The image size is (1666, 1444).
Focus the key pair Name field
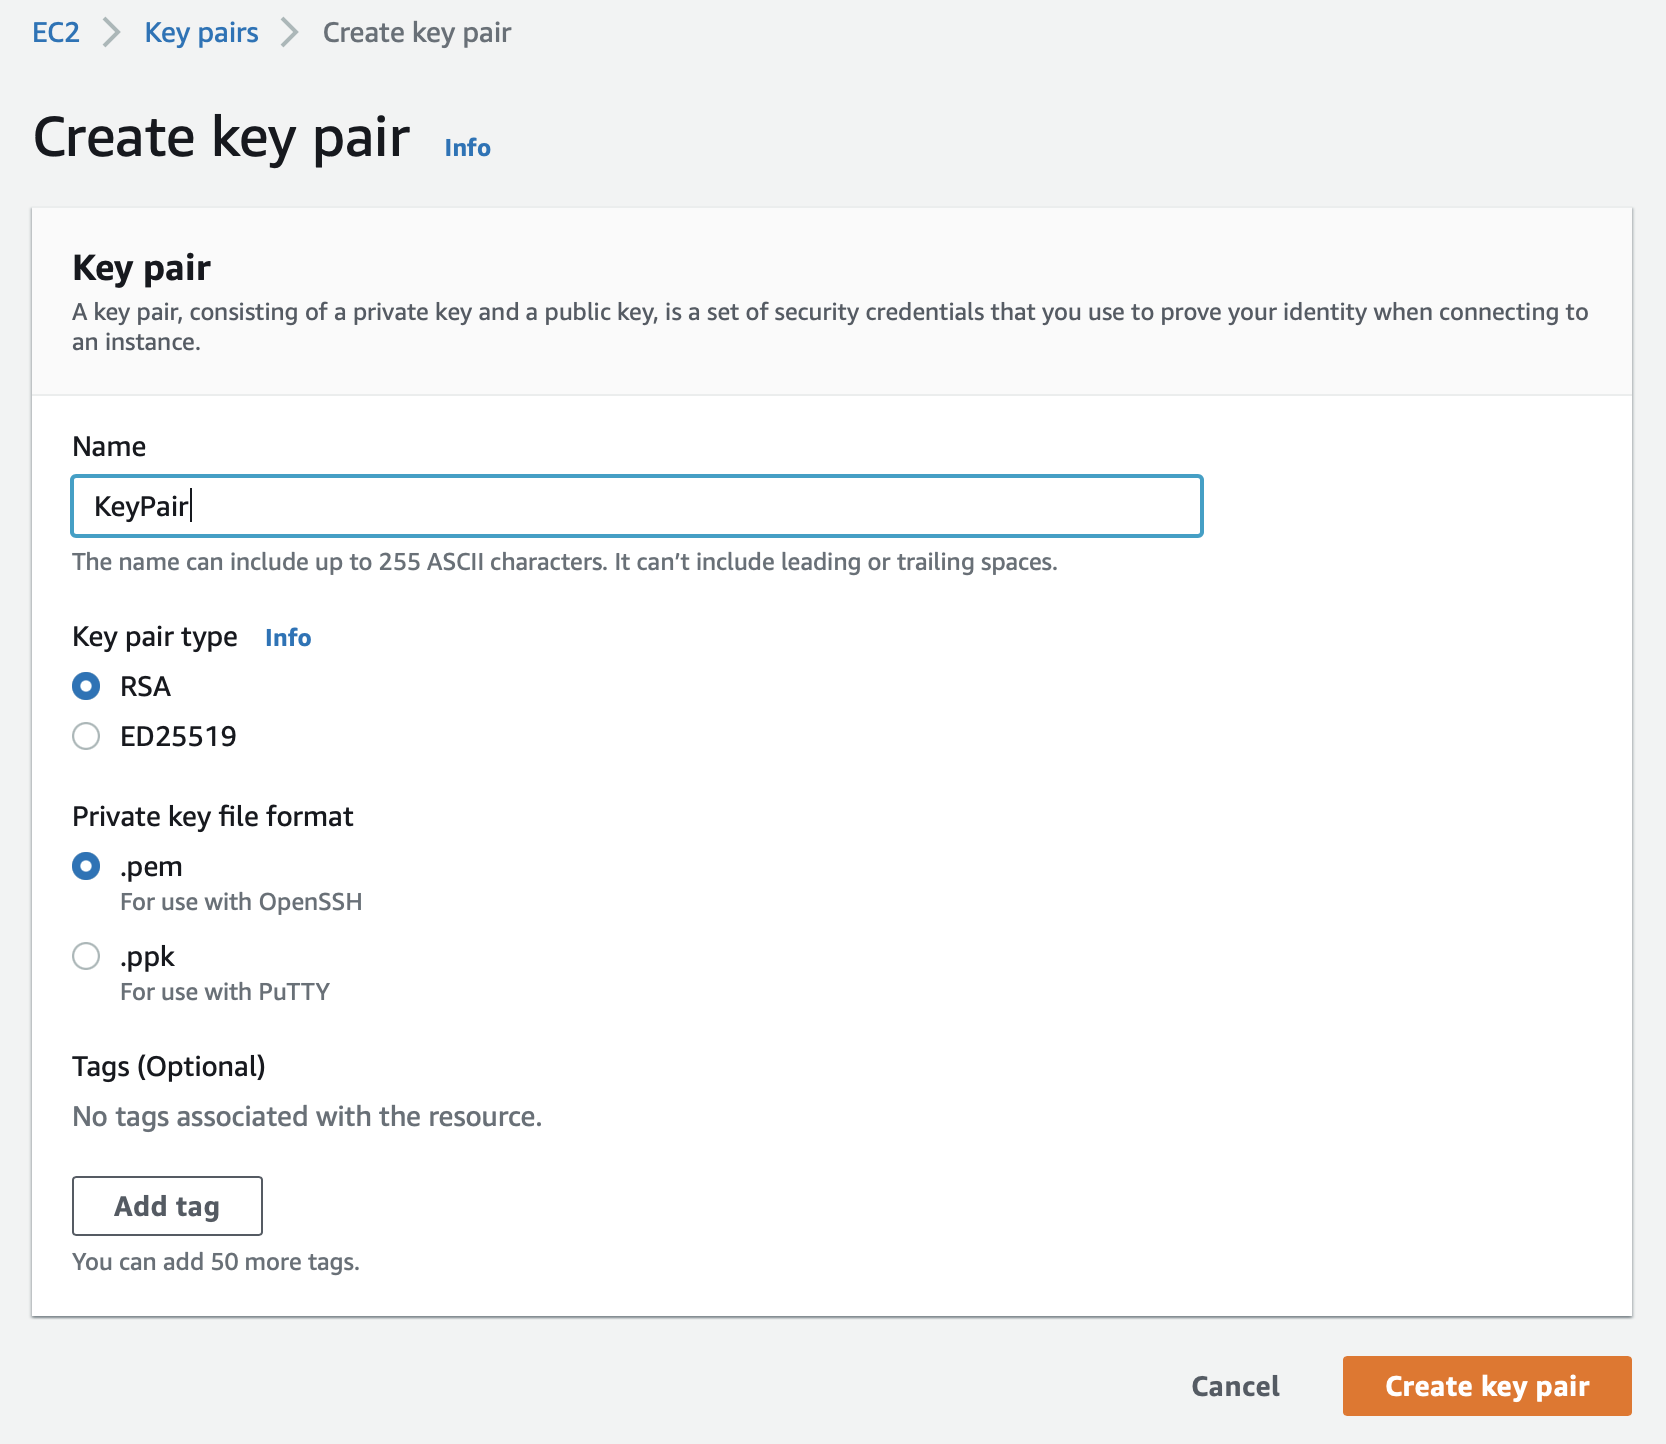click(637, 506)
